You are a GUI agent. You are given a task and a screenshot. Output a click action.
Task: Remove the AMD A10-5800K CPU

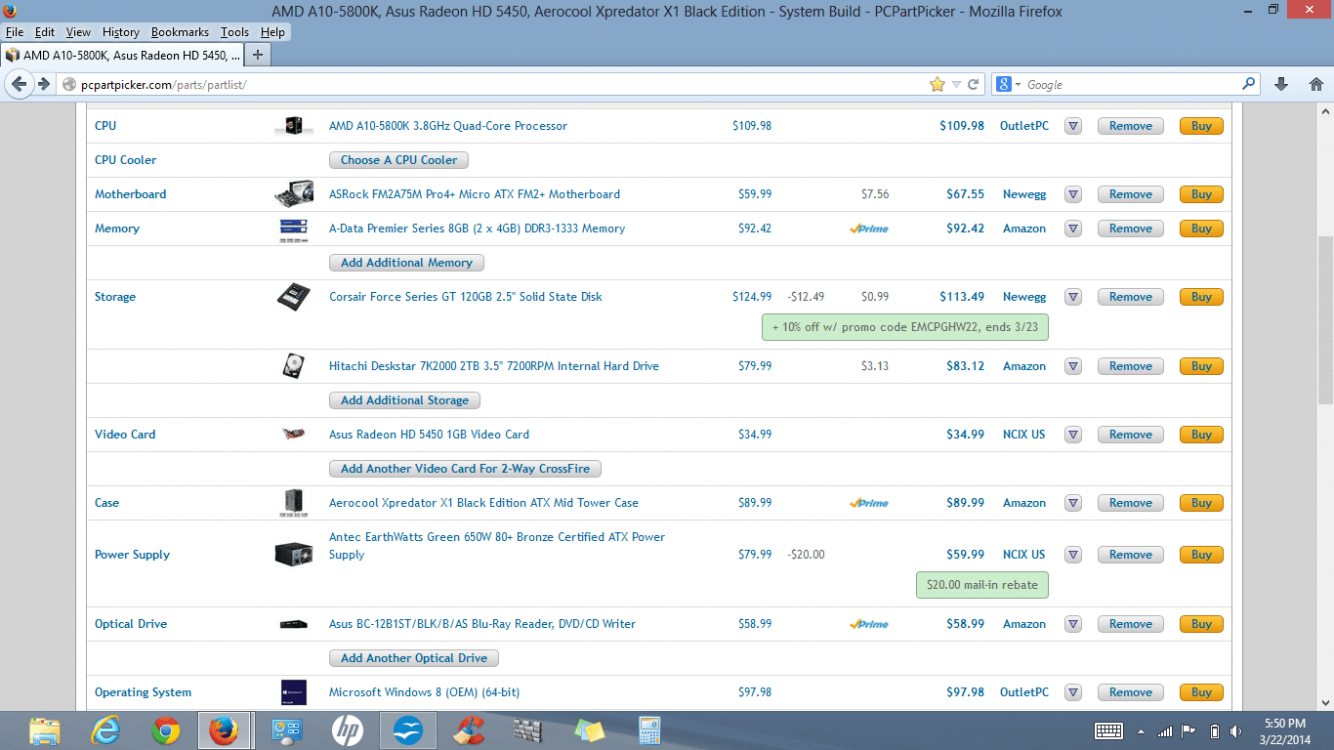click(x=1131, y=126)
